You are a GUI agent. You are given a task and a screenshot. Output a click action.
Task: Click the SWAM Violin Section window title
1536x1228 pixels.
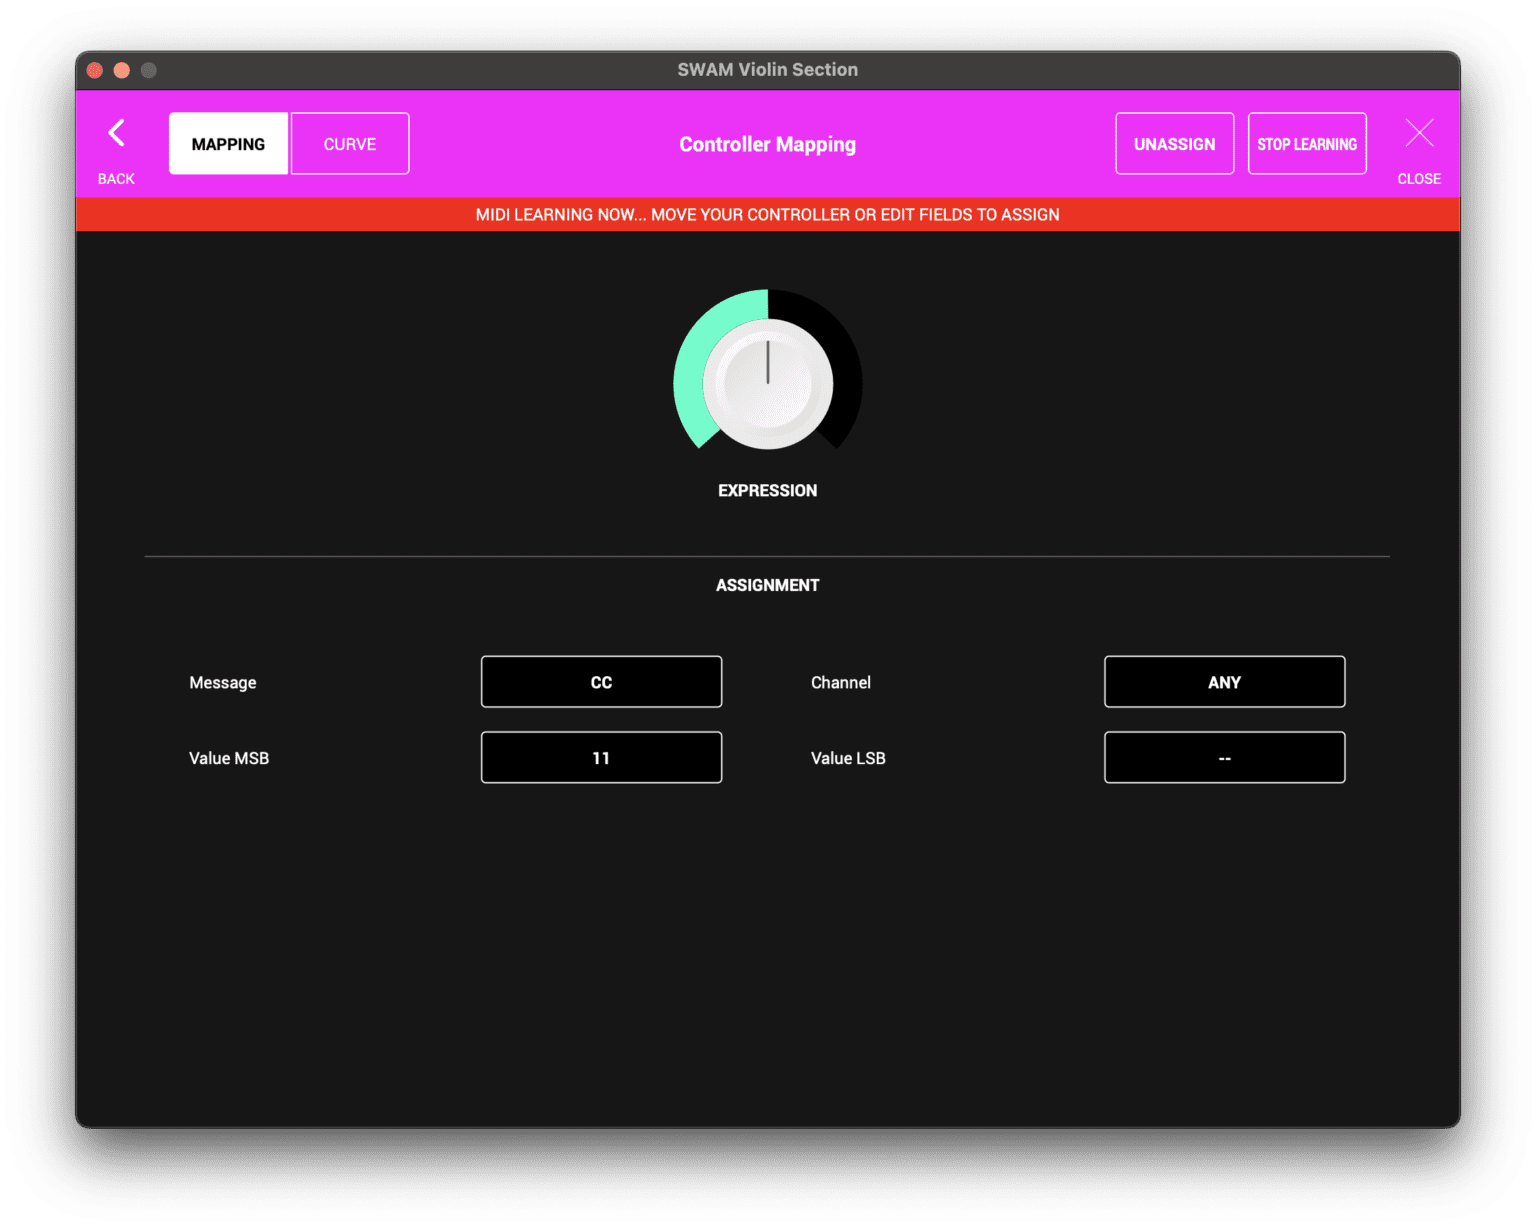pos(767,70)
